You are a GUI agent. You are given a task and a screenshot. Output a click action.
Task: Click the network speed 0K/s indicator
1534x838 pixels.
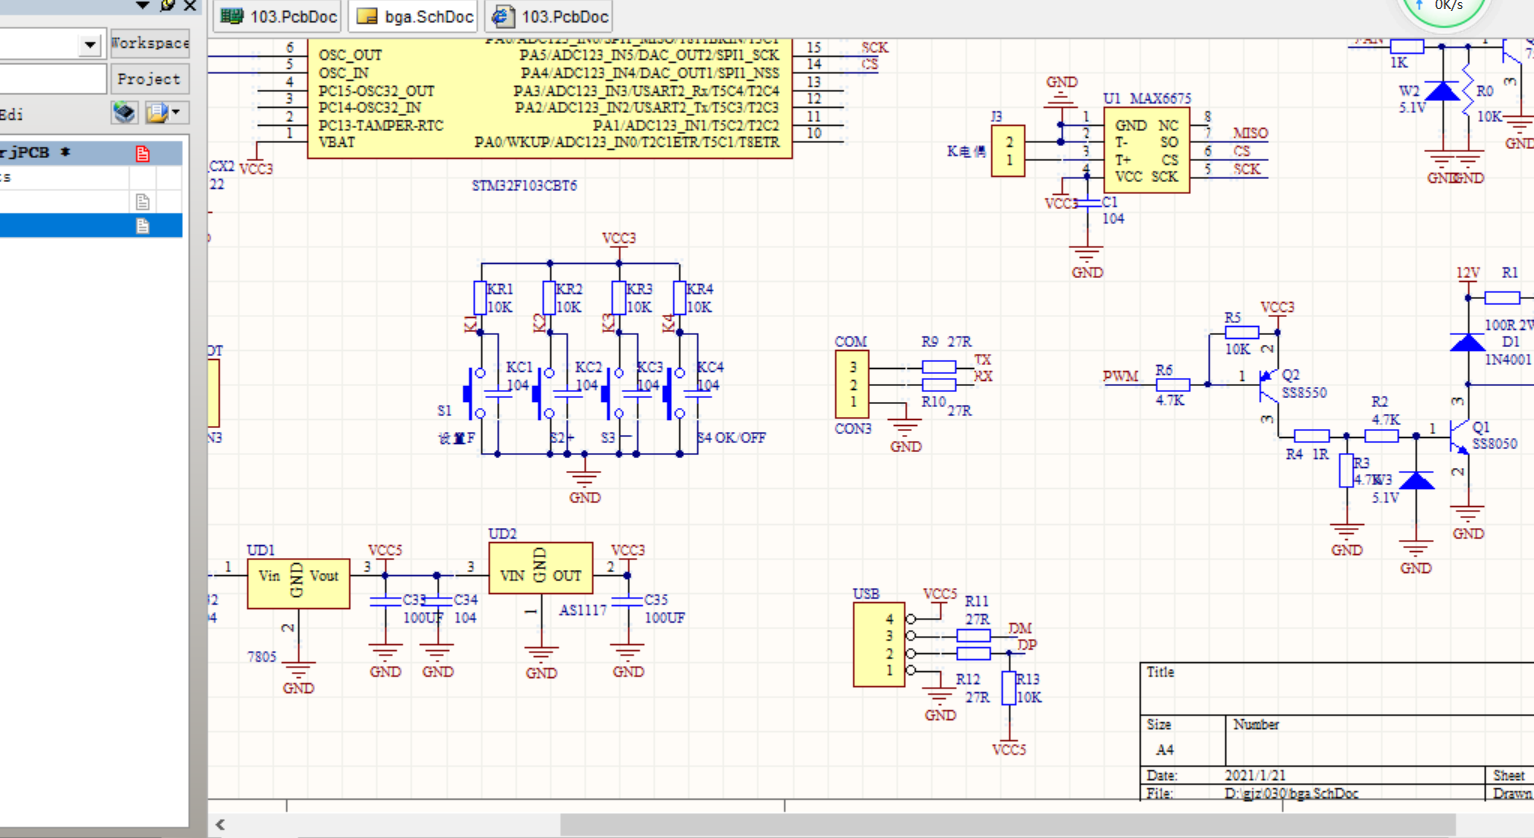1447,8
